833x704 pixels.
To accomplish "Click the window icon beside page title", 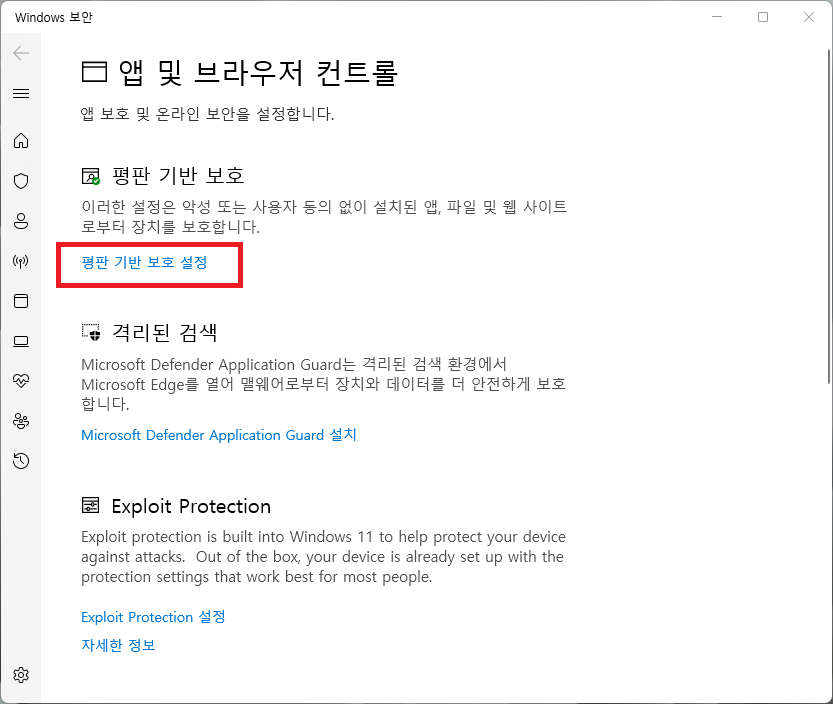I will tap(95, 72).
